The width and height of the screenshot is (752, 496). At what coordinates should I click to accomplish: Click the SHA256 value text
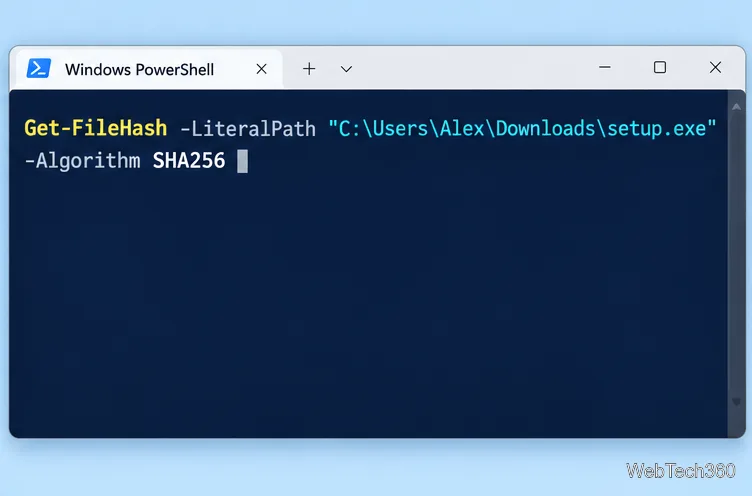point(189,161)
